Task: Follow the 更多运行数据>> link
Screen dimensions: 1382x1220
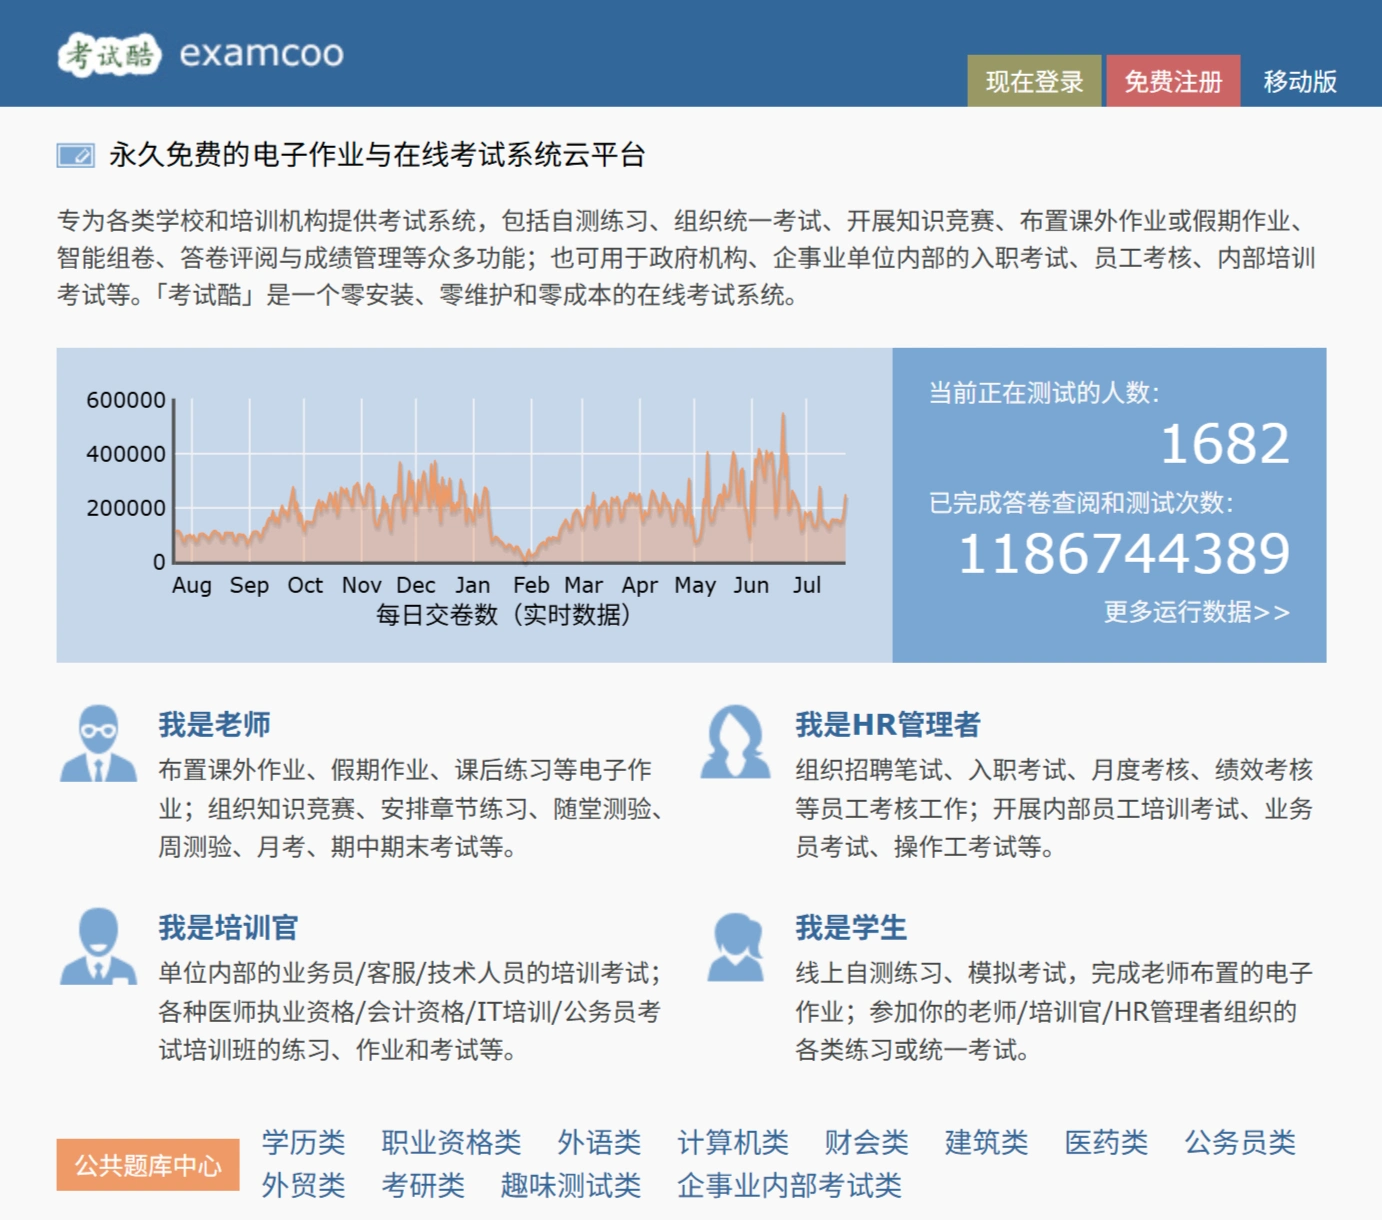Action: coord(1197,609)
